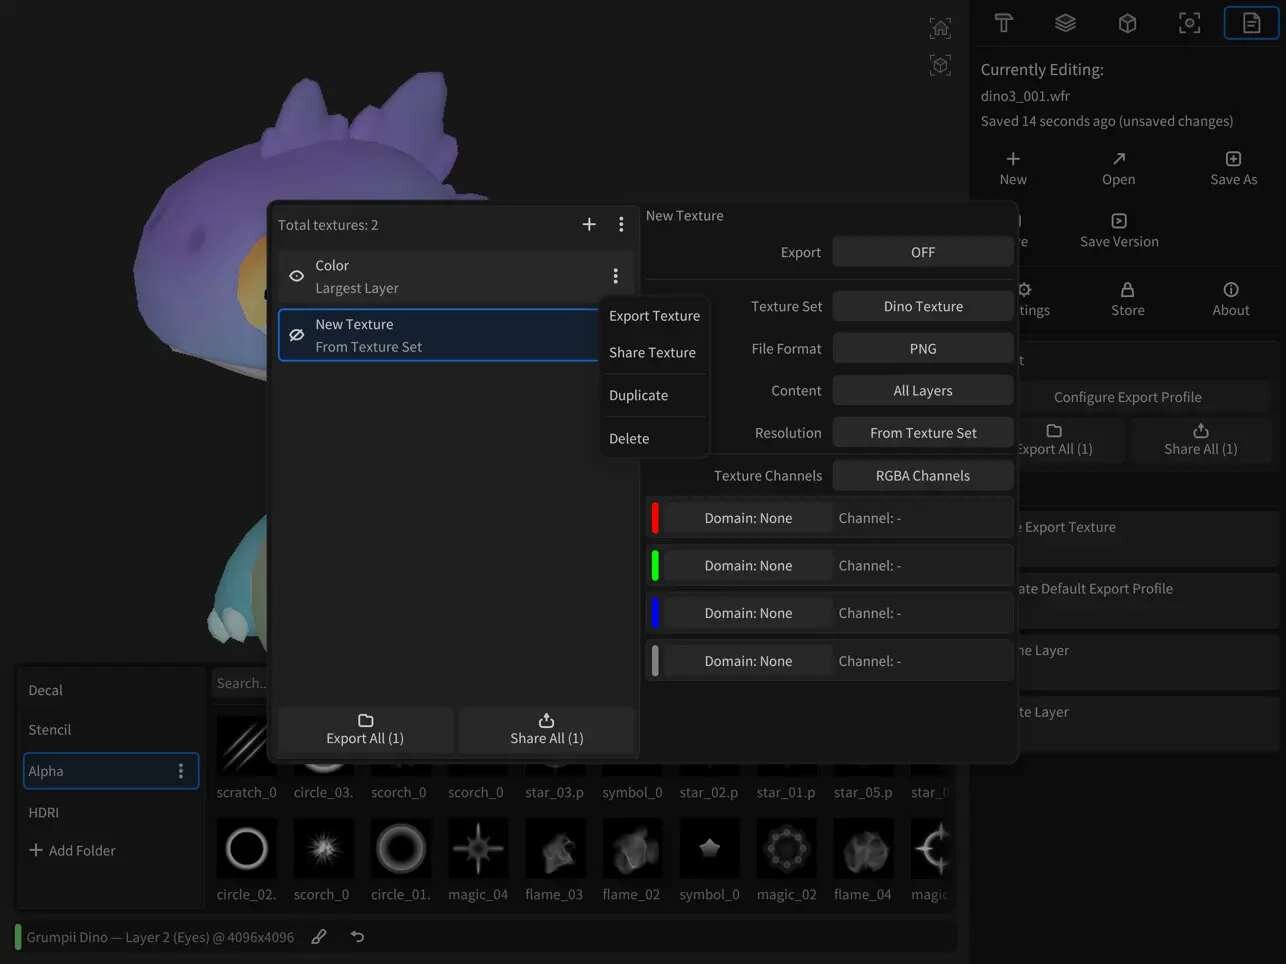Click the plus icon to add texture
Image resolution: width=1286 pixels, height=964 pixels.
(589, 225)
